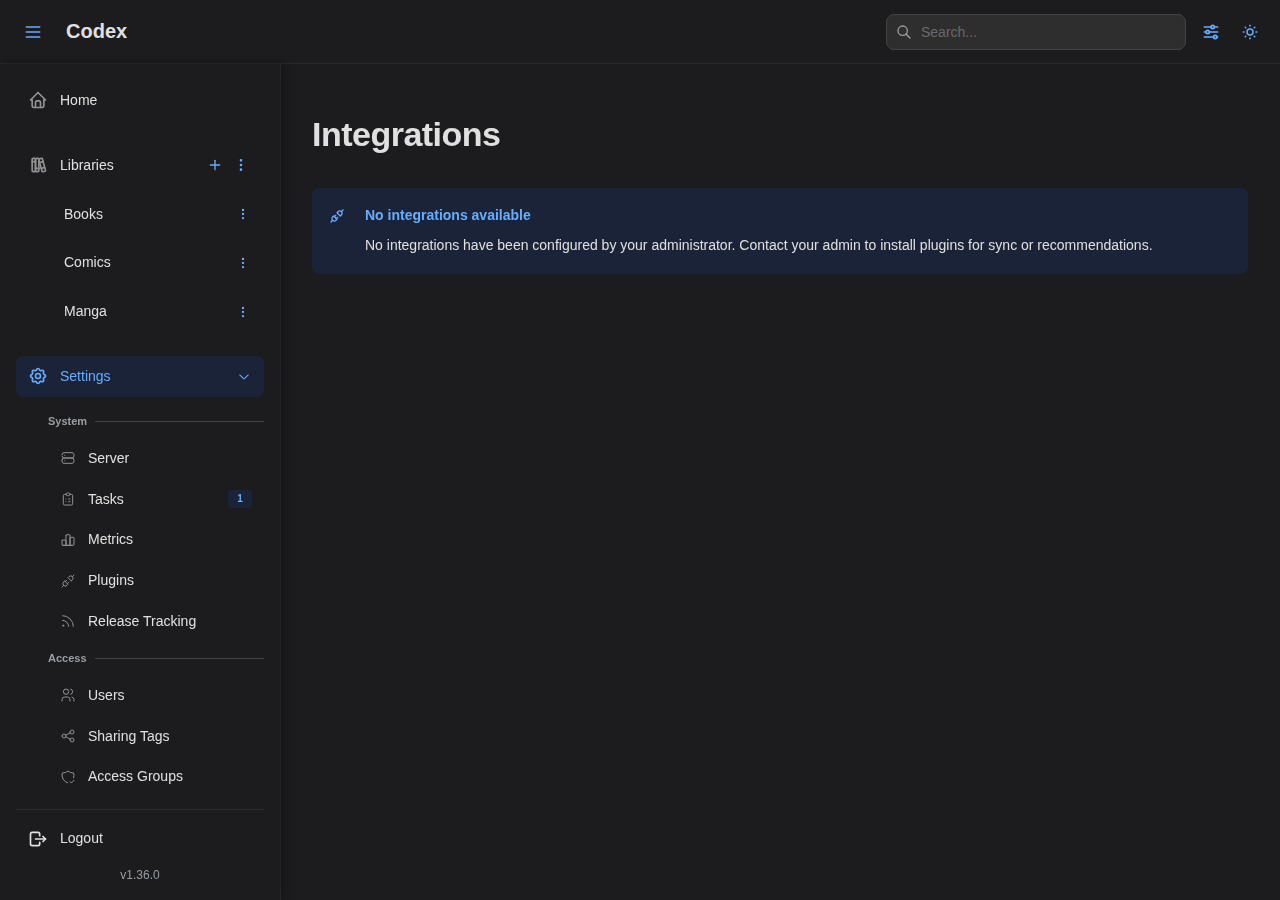
Task: Add a new library with plus icon
Action: click(x=215, y=165)
